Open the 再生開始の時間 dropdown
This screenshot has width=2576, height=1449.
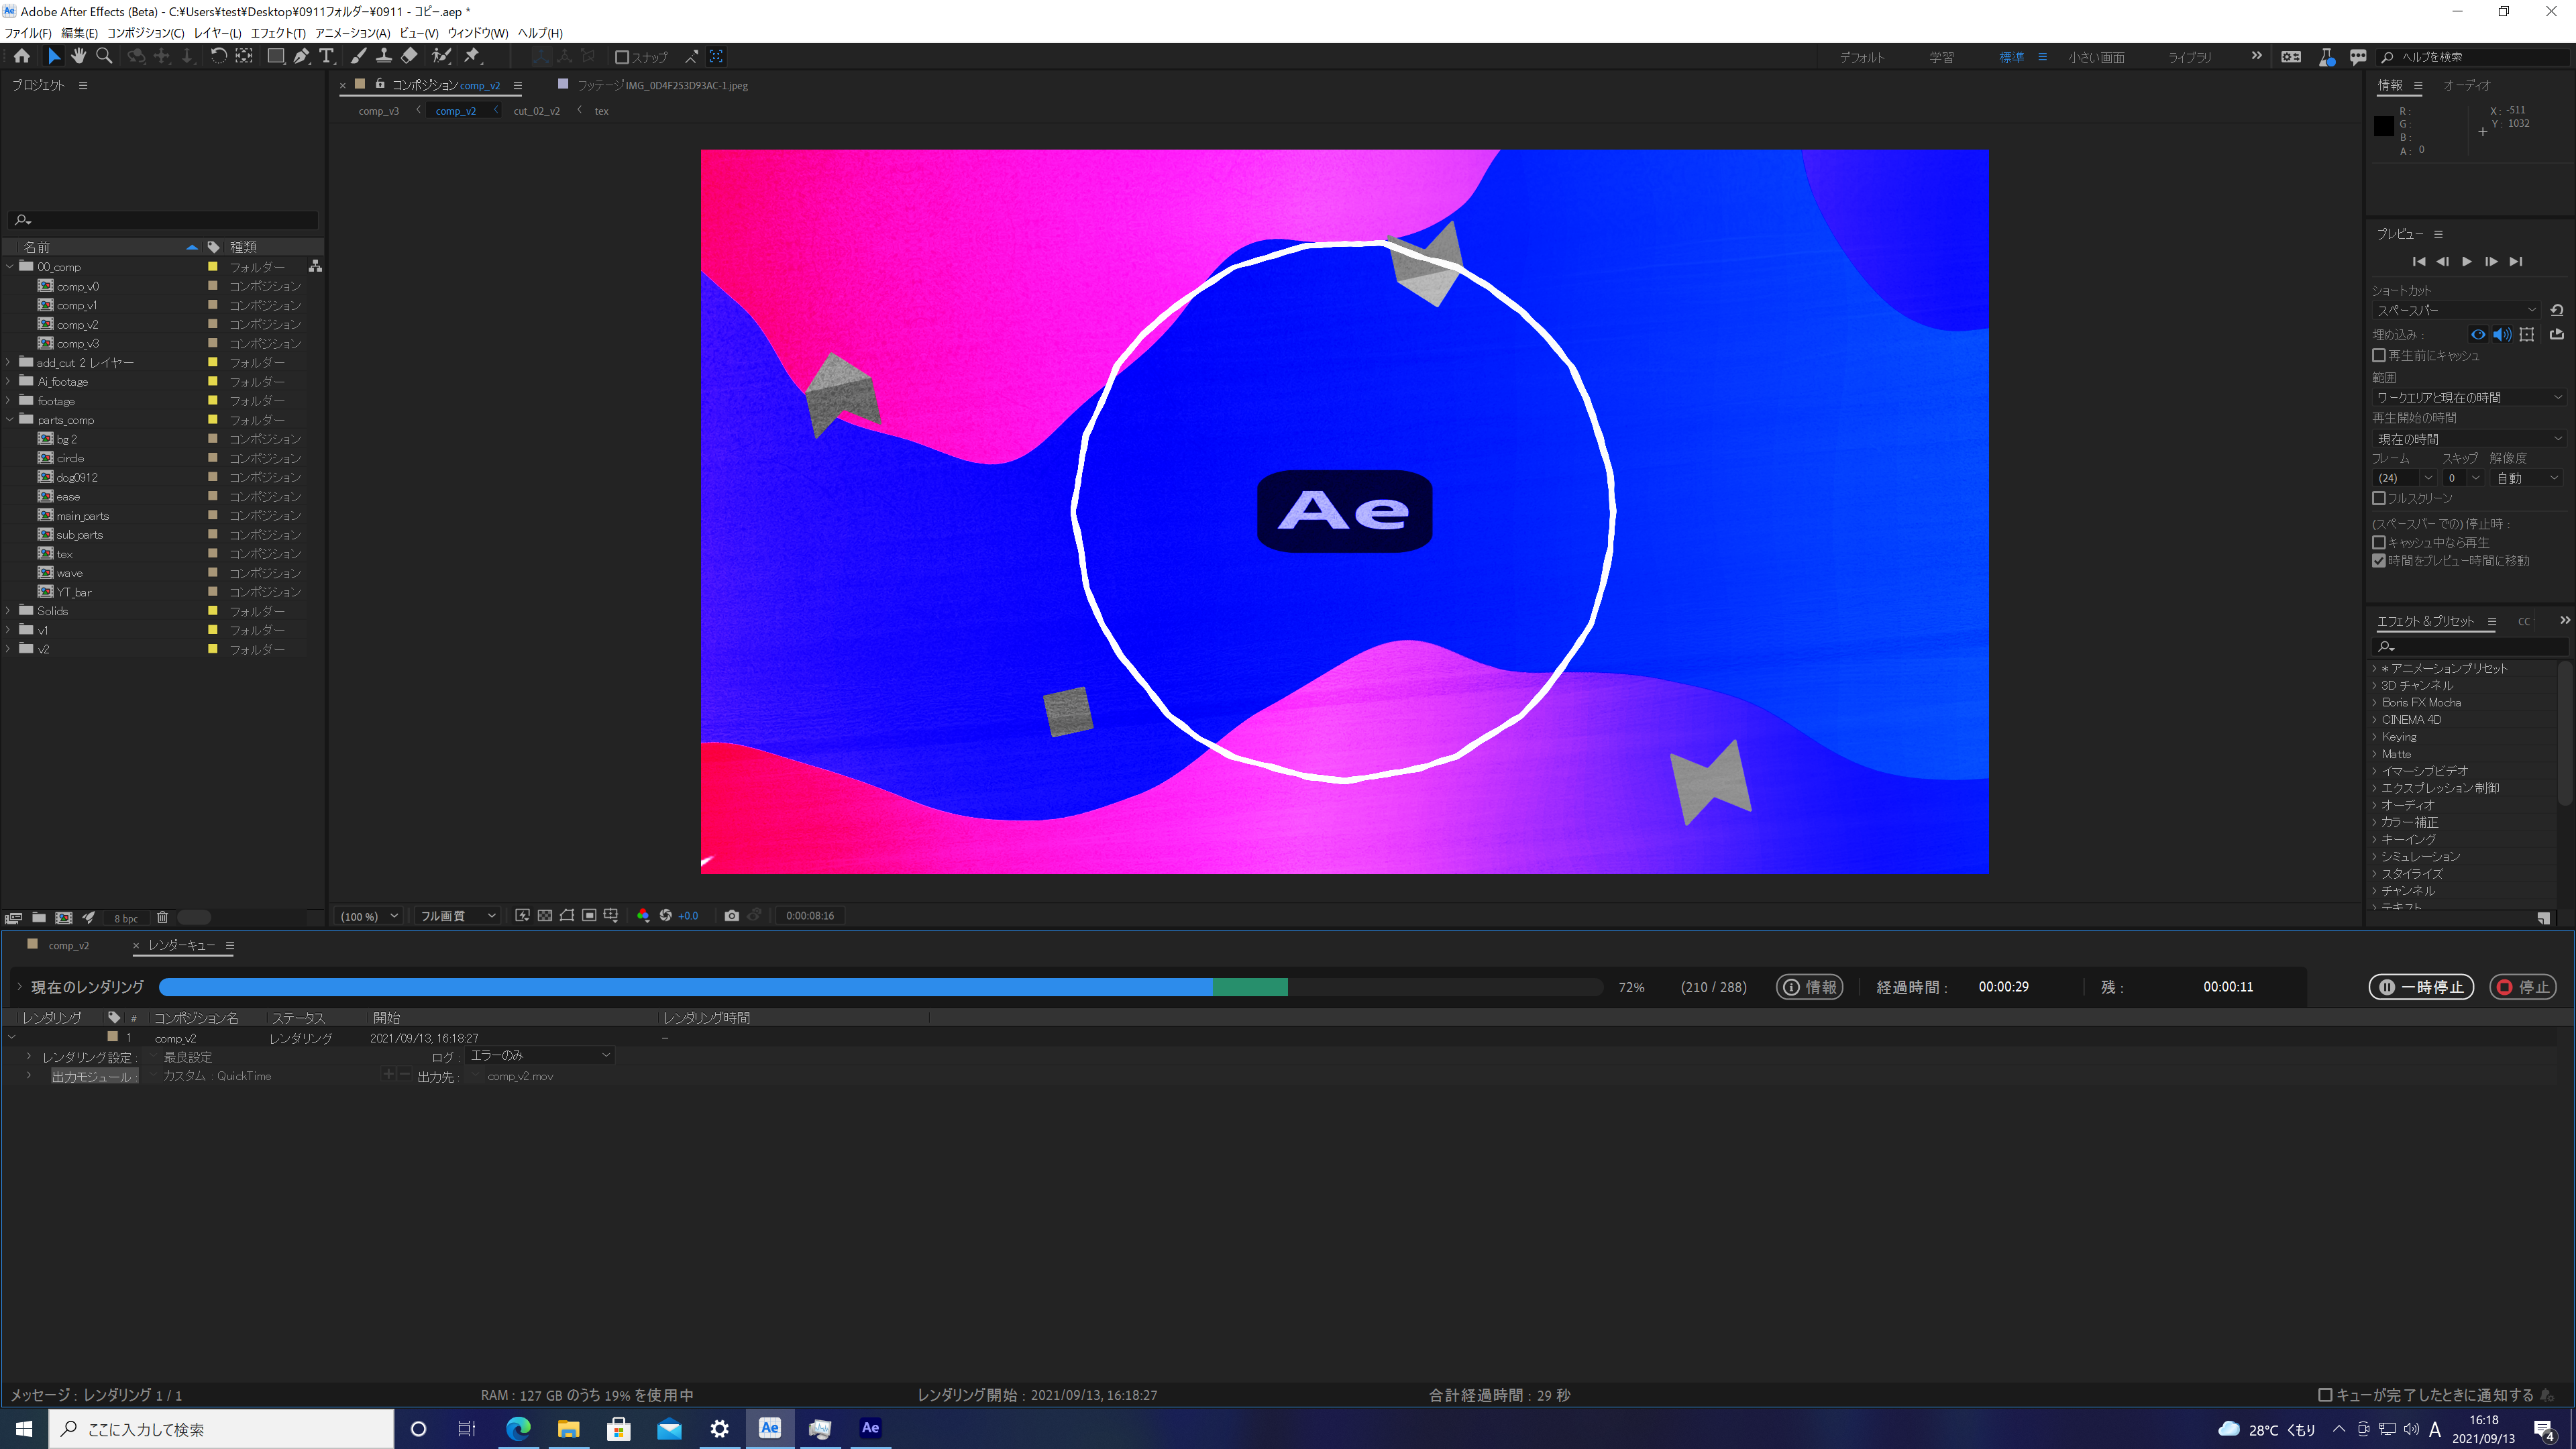click(2469, 439)
